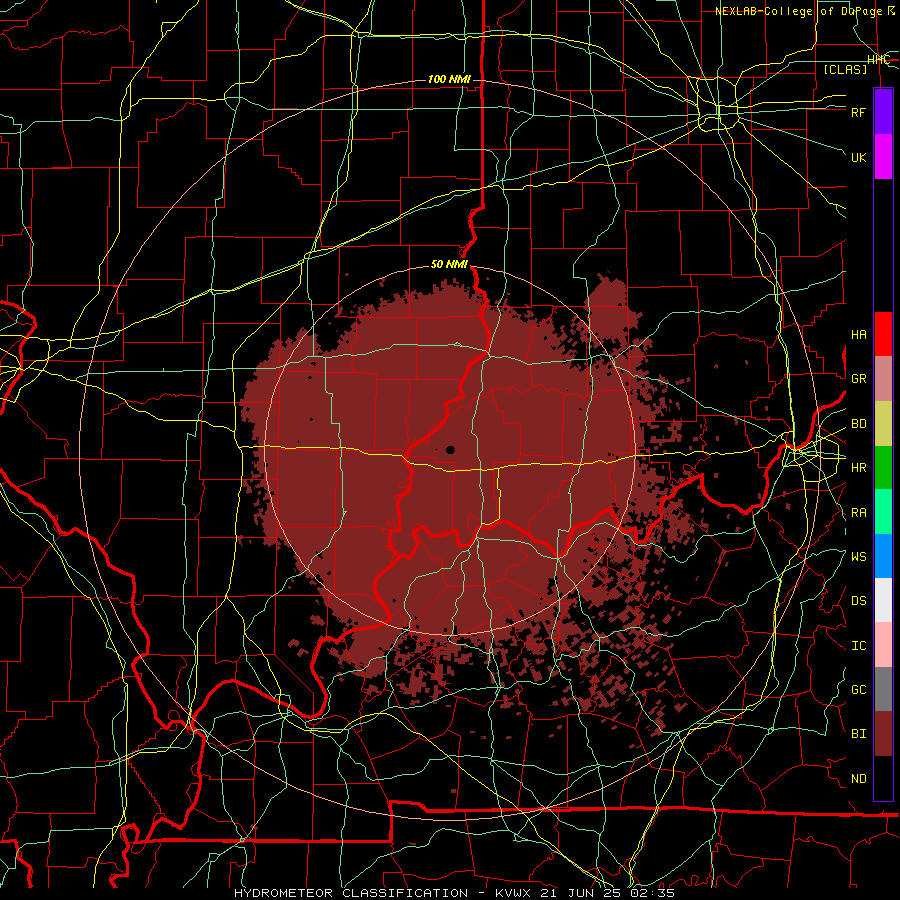Click the magenta UK color swatch
Screen dimensions: 900x900
point(883,157)
